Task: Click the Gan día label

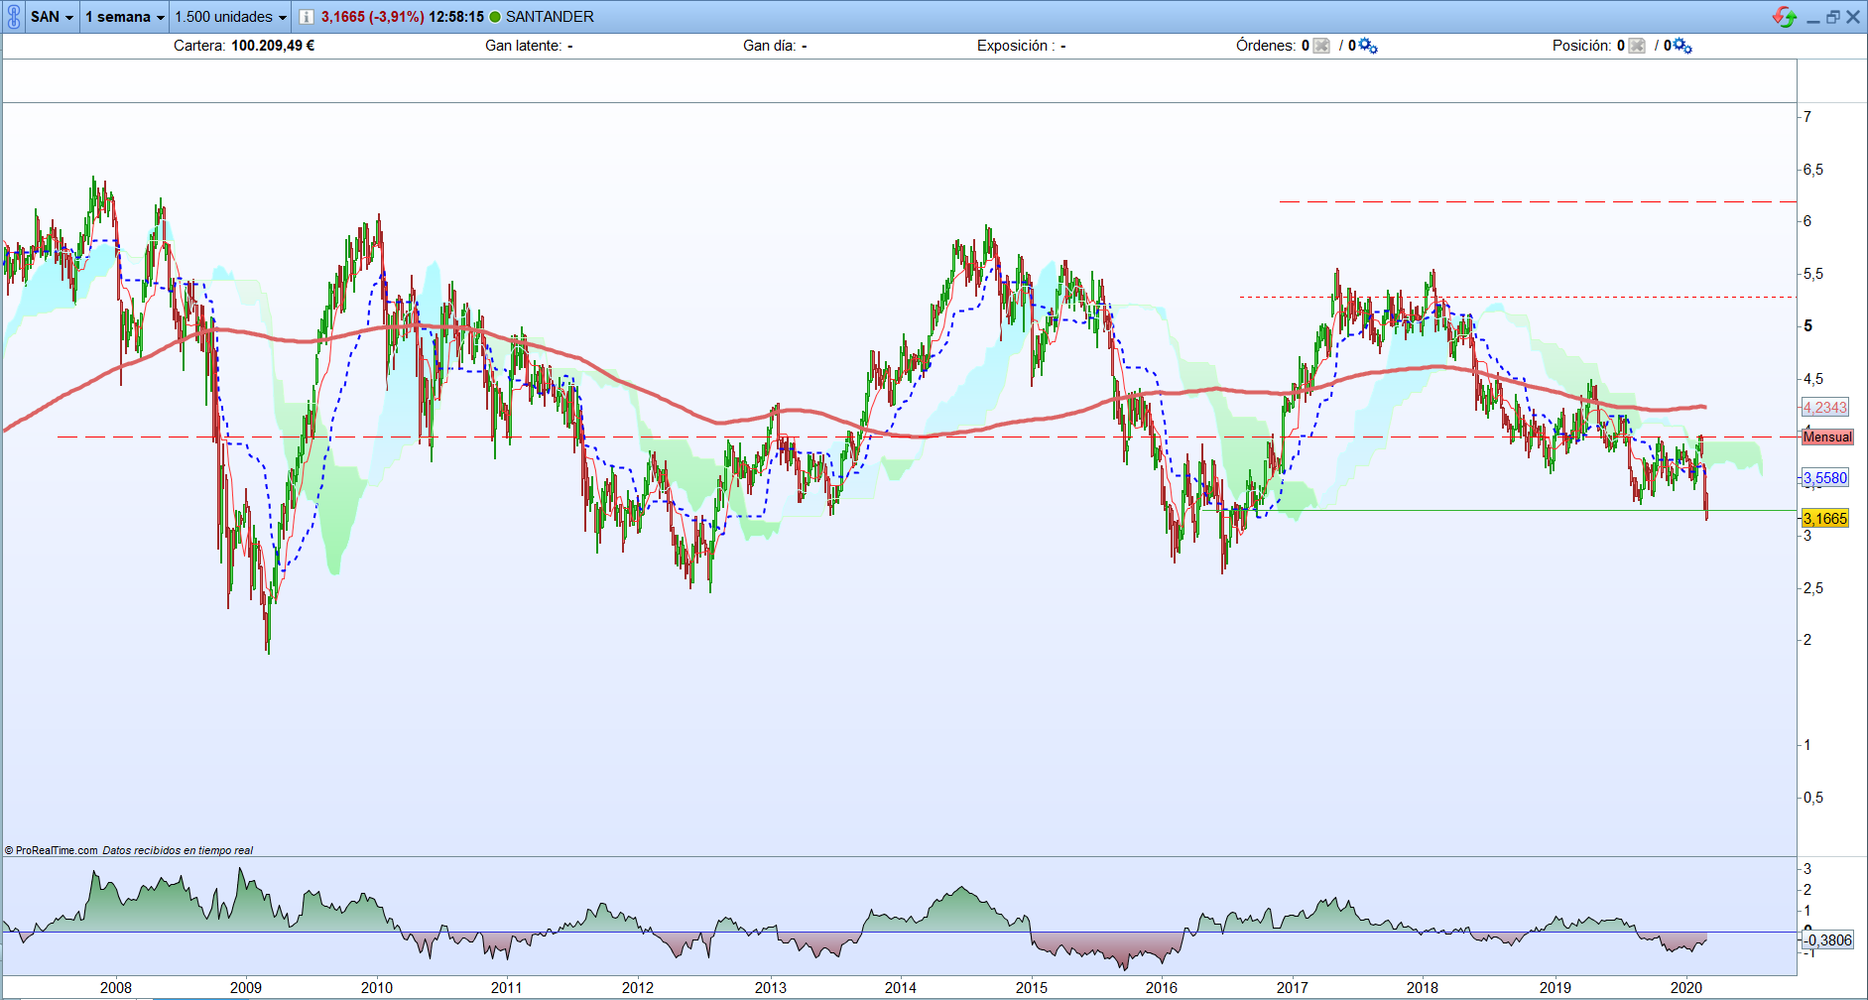Action: pyautogui.click(x=770, y=46)
